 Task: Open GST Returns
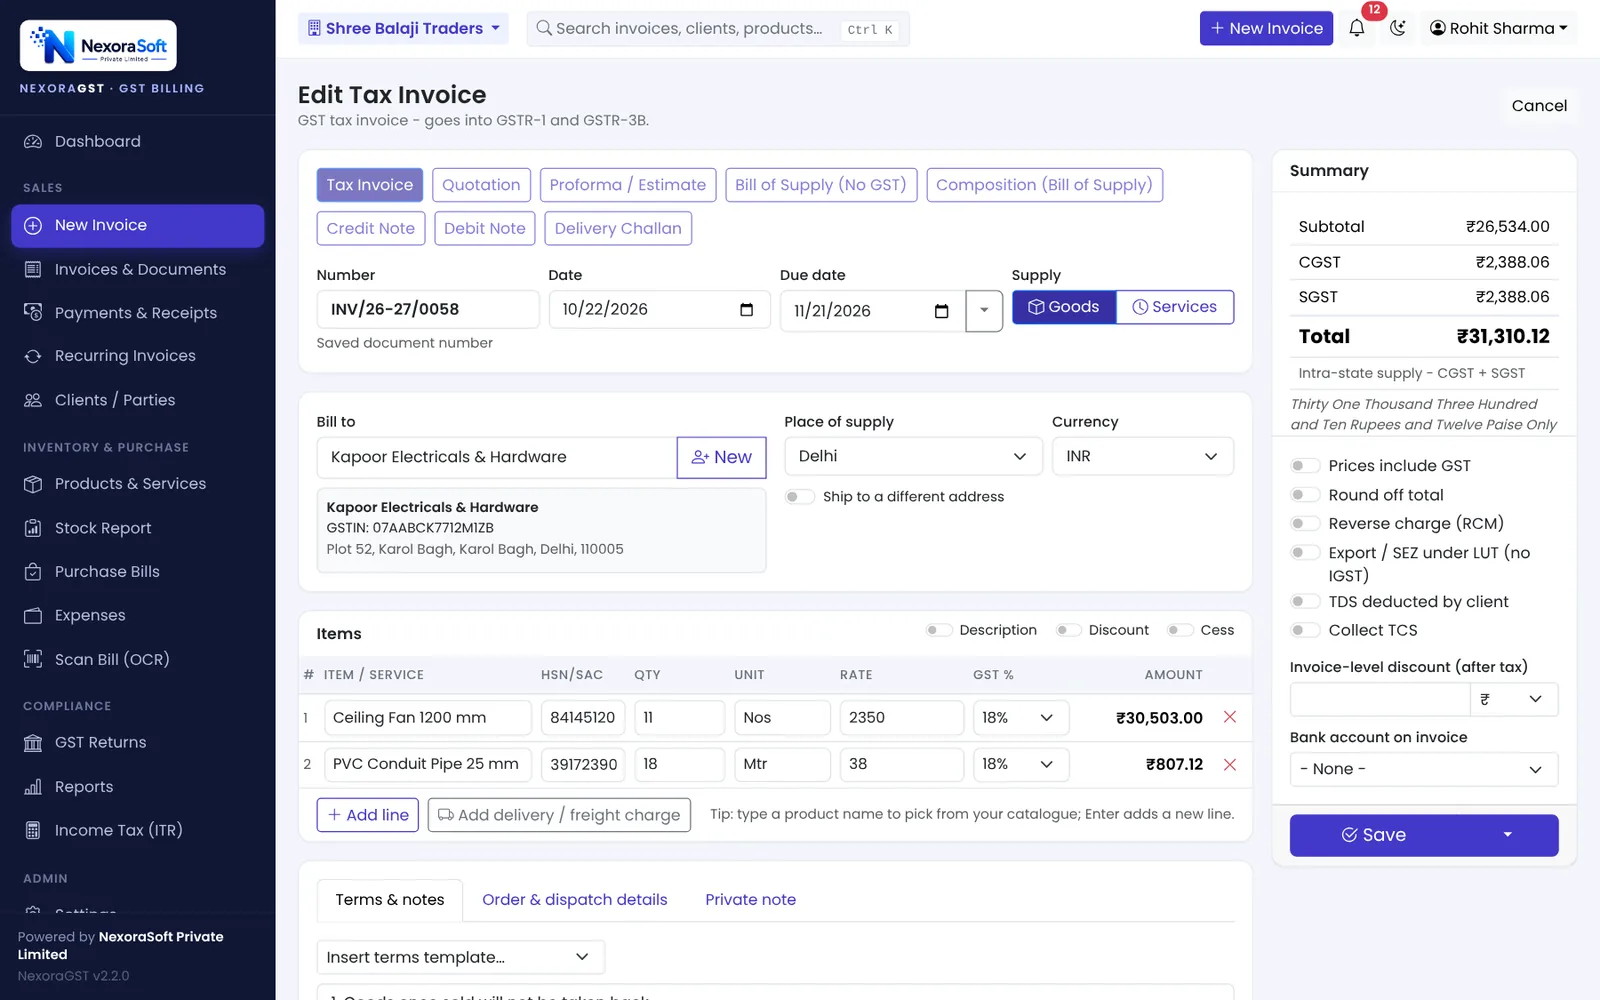pos(138,742)
